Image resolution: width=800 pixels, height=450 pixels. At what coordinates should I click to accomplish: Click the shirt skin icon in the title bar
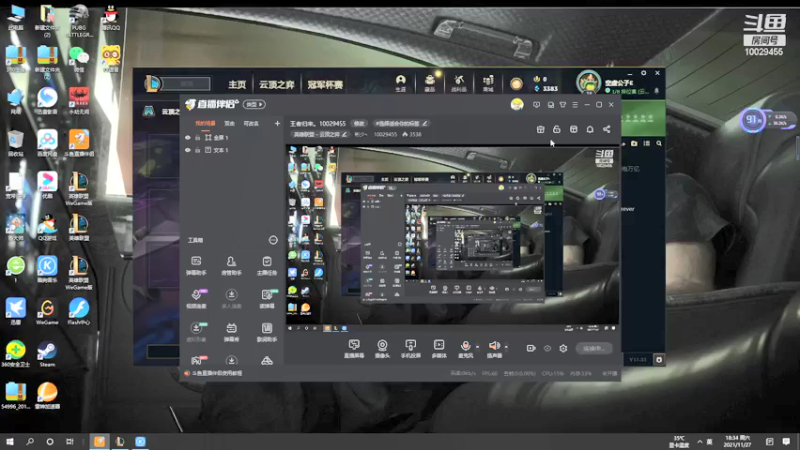pyautogui.click(x=563, y=105)
